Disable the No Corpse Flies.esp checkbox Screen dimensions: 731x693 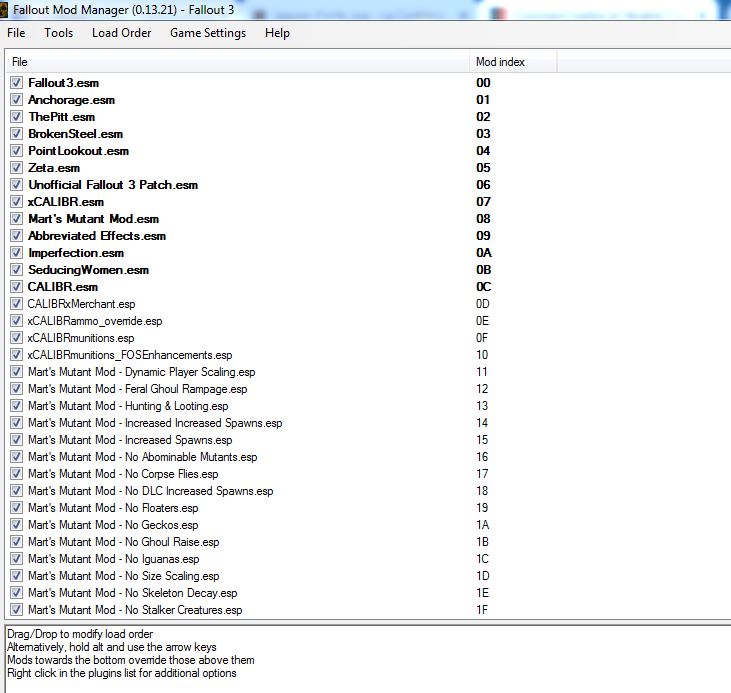(16, 474)
